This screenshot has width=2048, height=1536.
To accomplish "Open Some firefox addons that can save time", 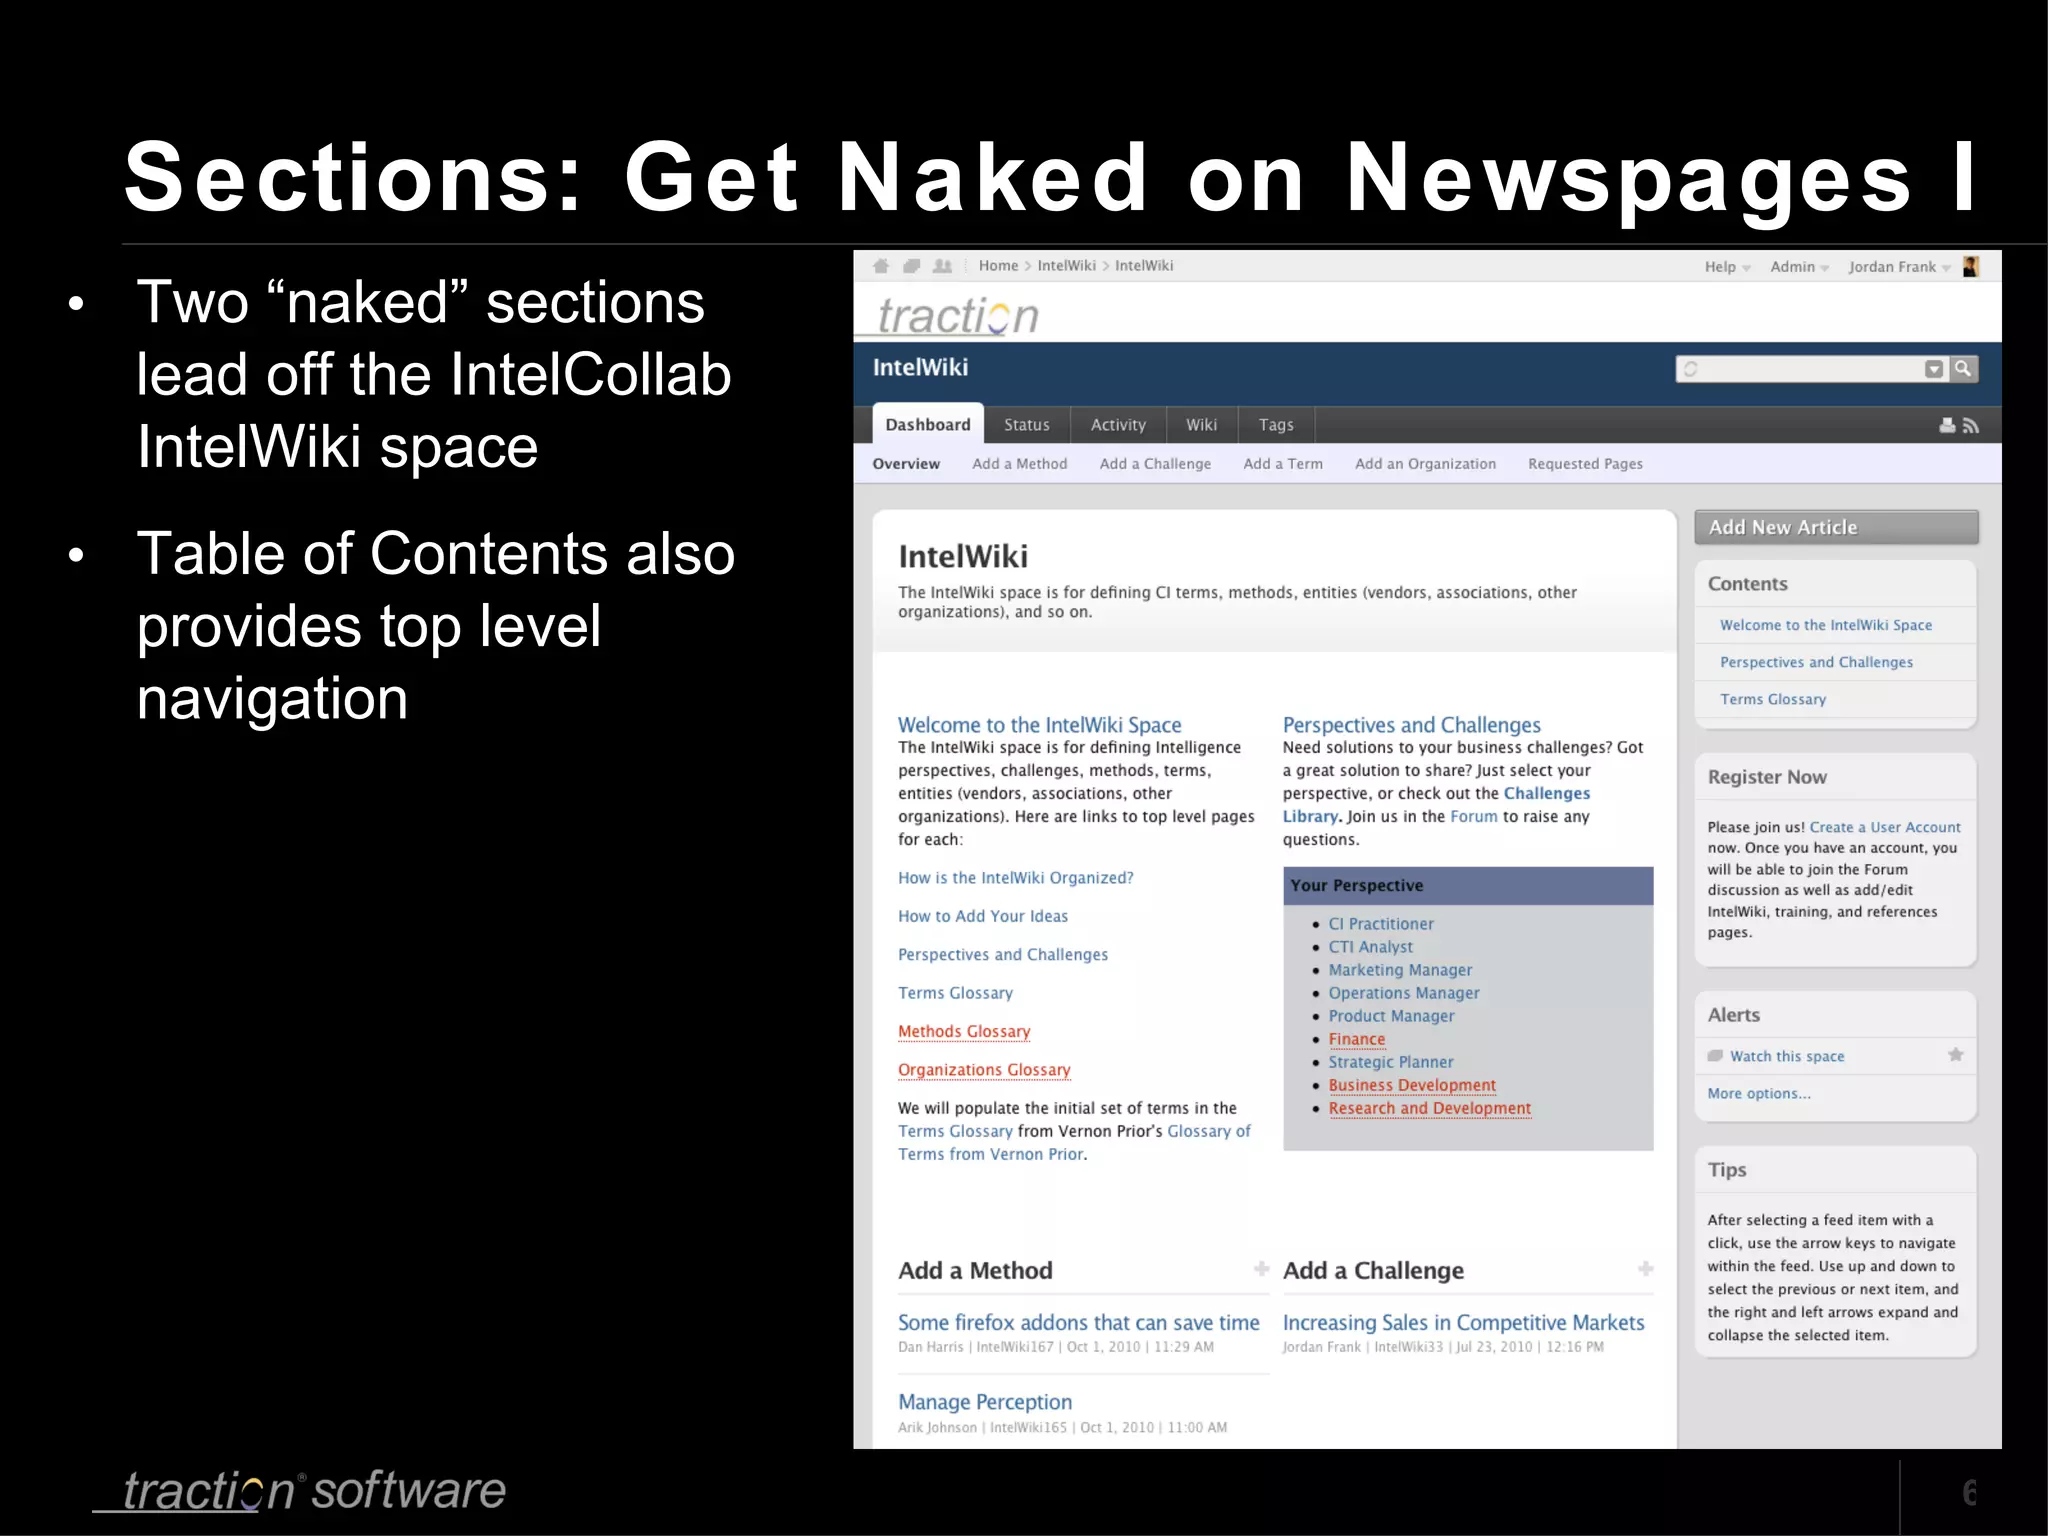I will [x=1078, y=1322].
